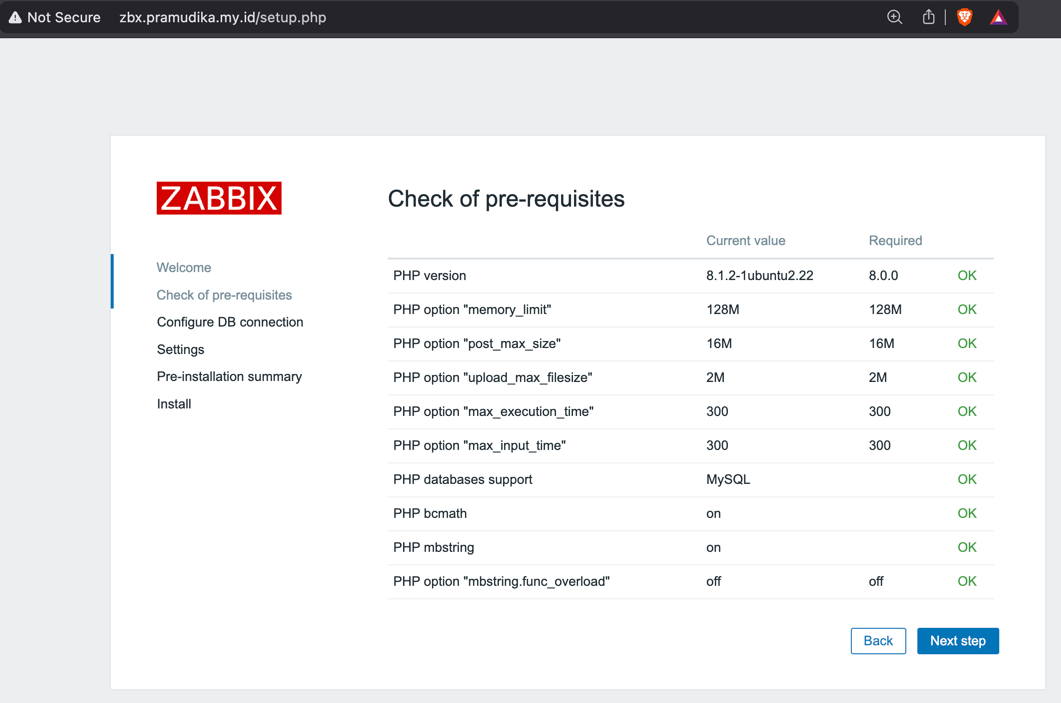
Task: Click current value 300 for max_input_time
Action: point(717,445)
